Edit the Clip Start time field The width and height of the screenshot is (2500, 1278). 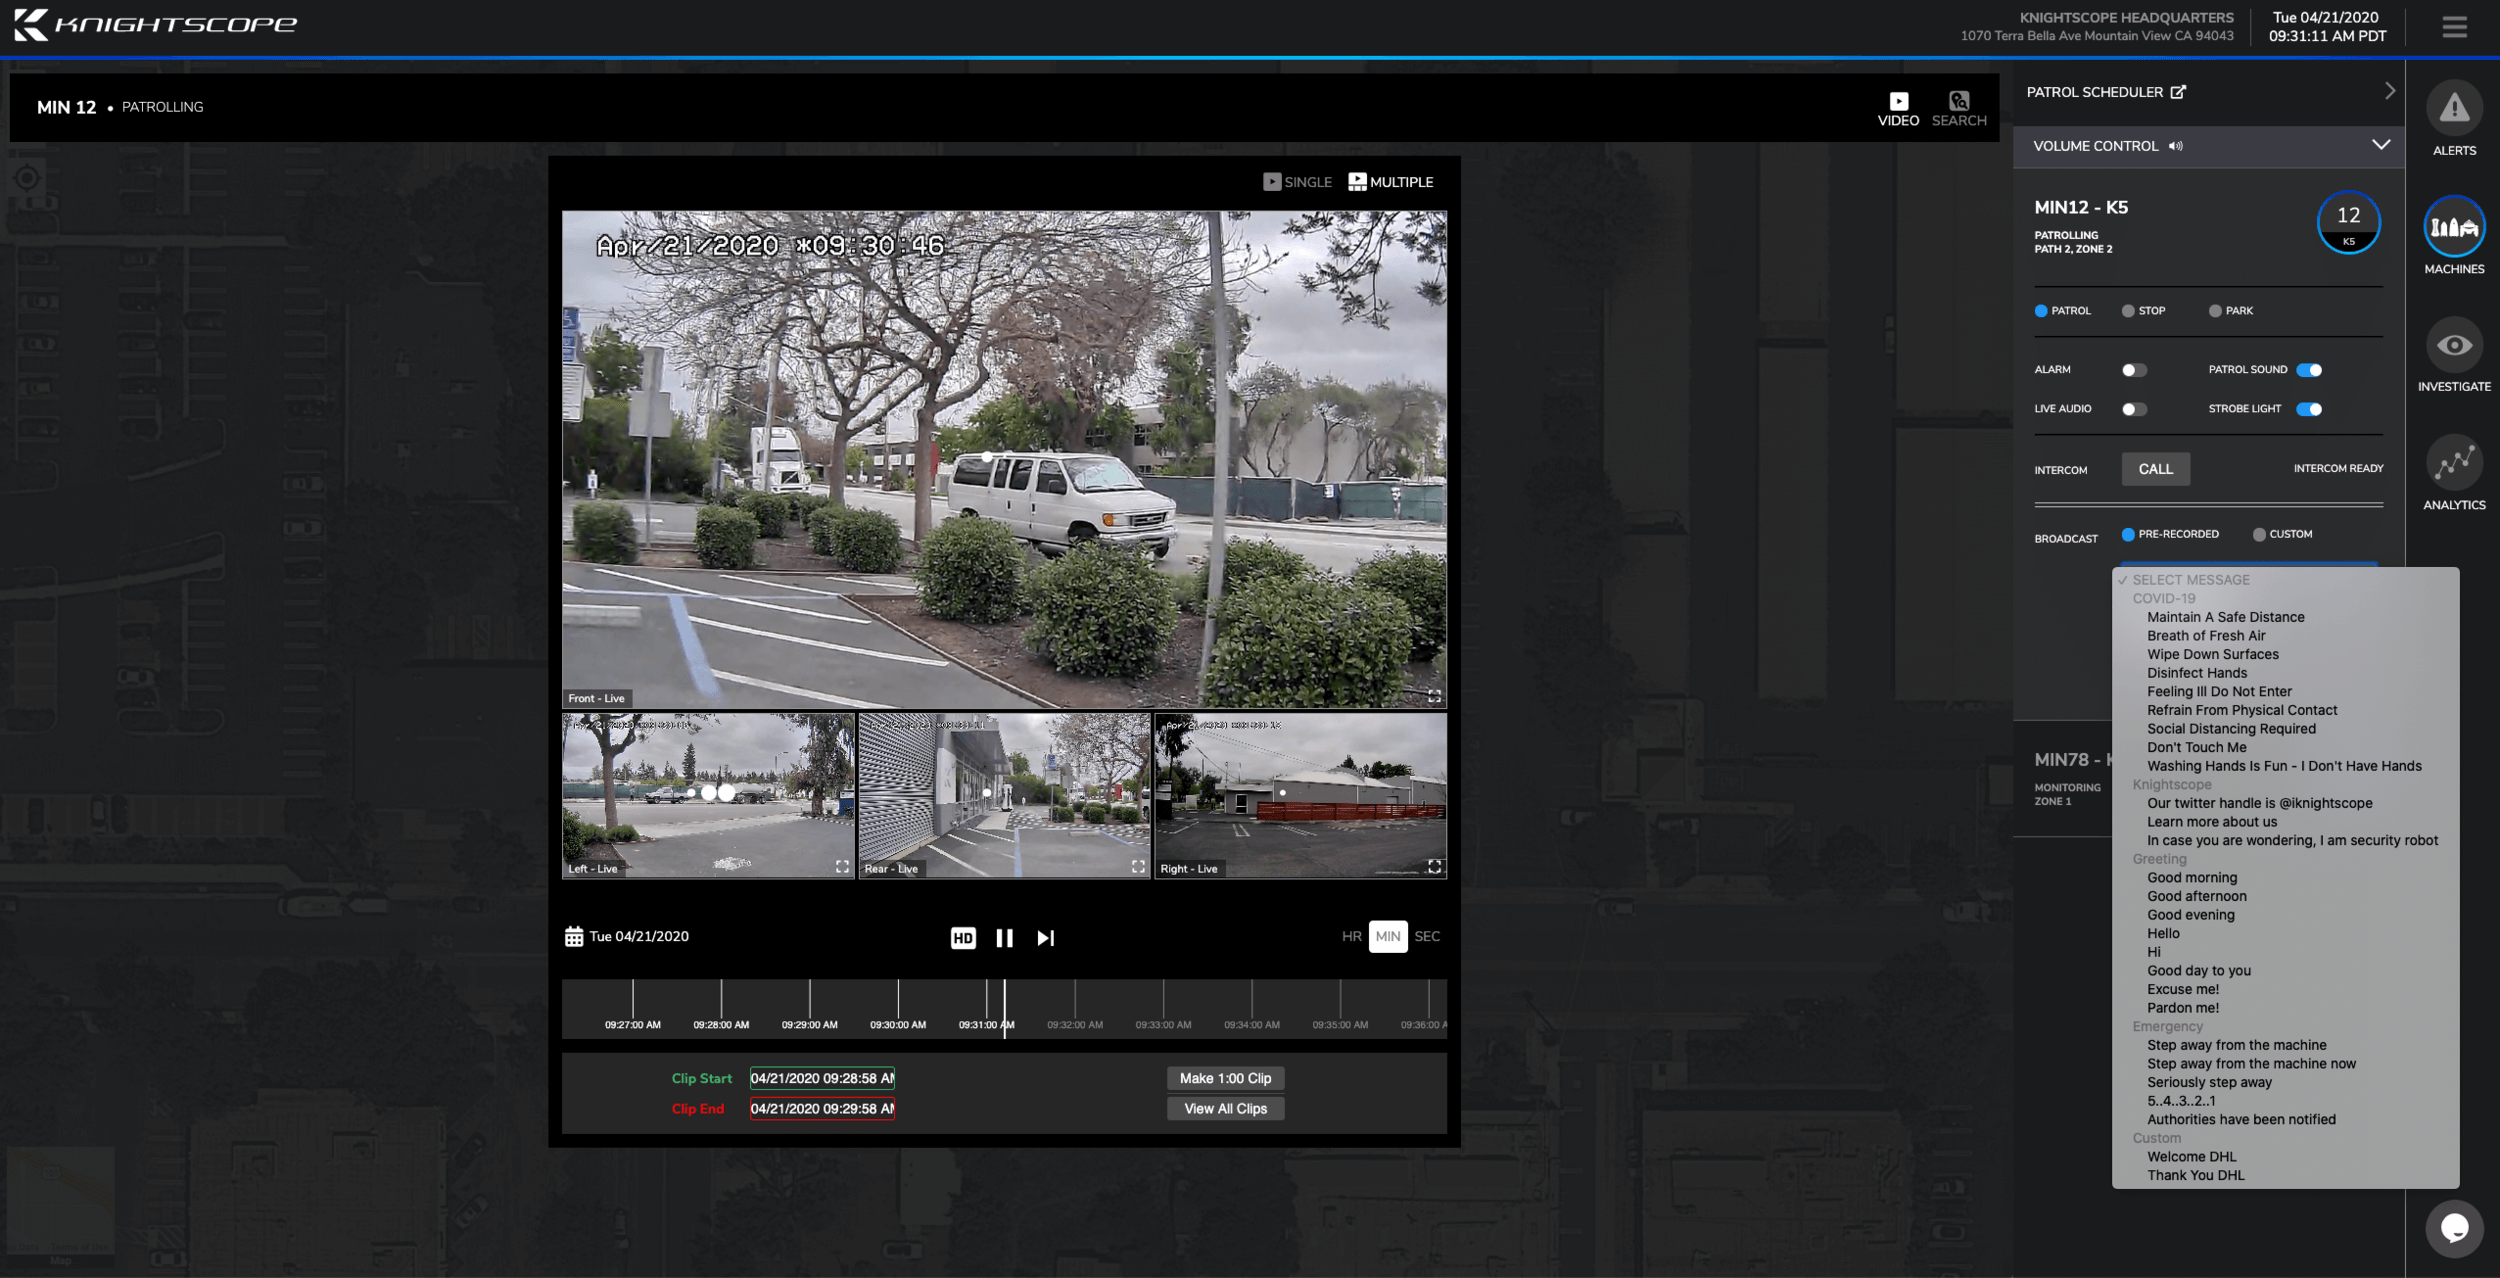(x=822, y=1079)
